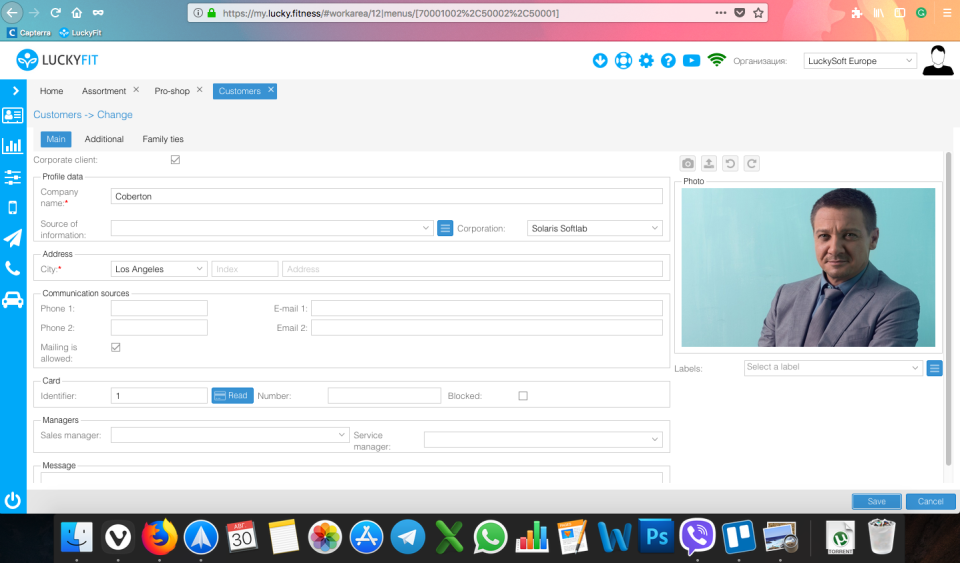
Task: Click the form vertical scrollbar
Action: (948, 309)
